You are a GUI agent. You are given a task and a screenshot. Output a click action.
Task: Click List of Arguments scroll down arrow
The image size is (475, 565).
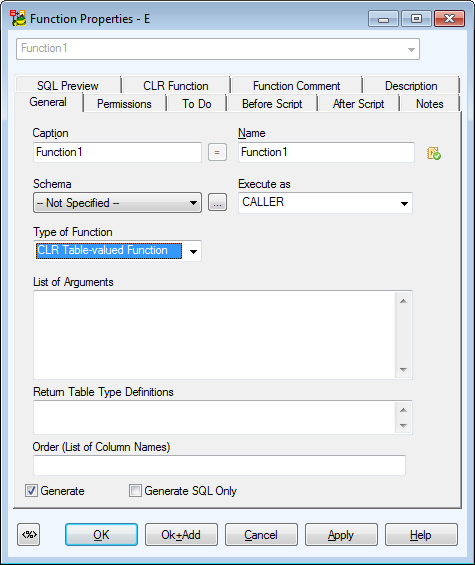tap(403, 369)
